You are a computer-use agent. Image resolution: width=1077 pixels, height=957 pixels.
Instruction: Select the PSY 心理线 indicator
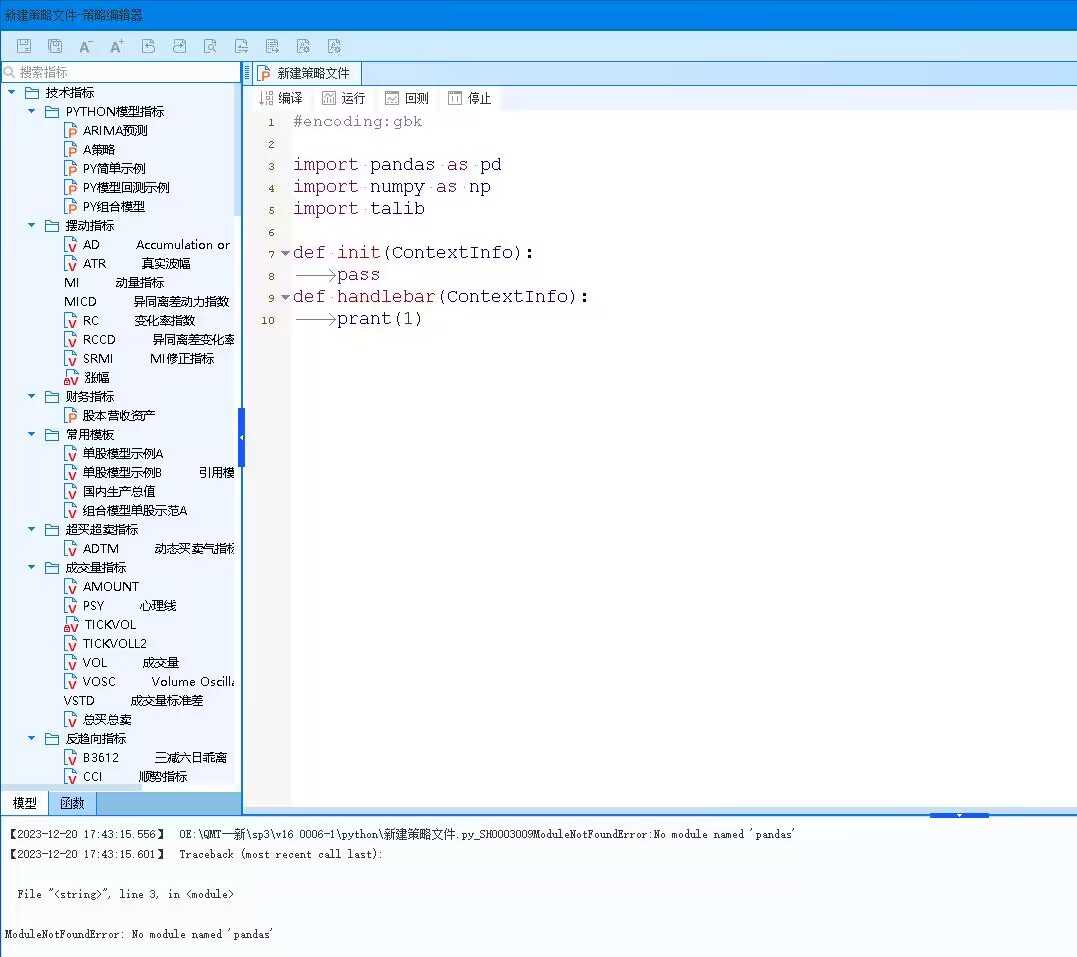[120, 605]
